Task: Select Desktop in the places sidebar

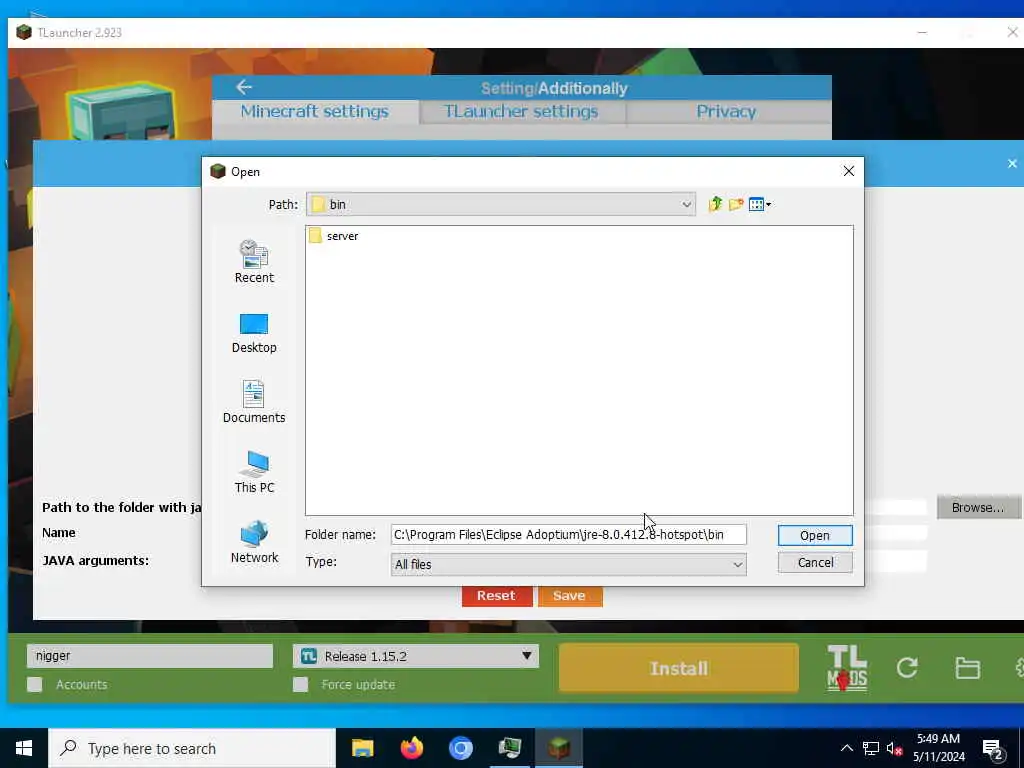Action: click(x=254, y=333)
